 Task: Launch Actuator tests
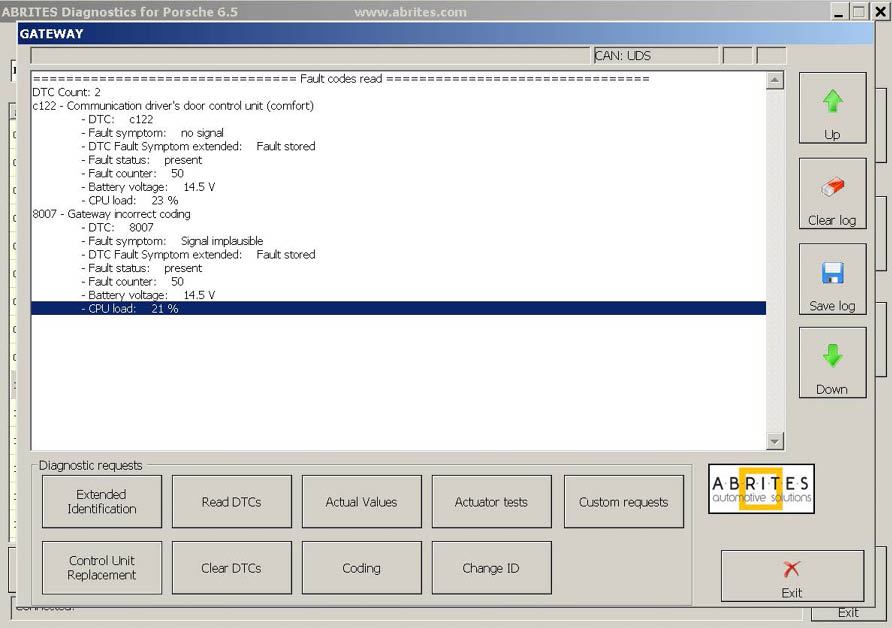[491, 502]
